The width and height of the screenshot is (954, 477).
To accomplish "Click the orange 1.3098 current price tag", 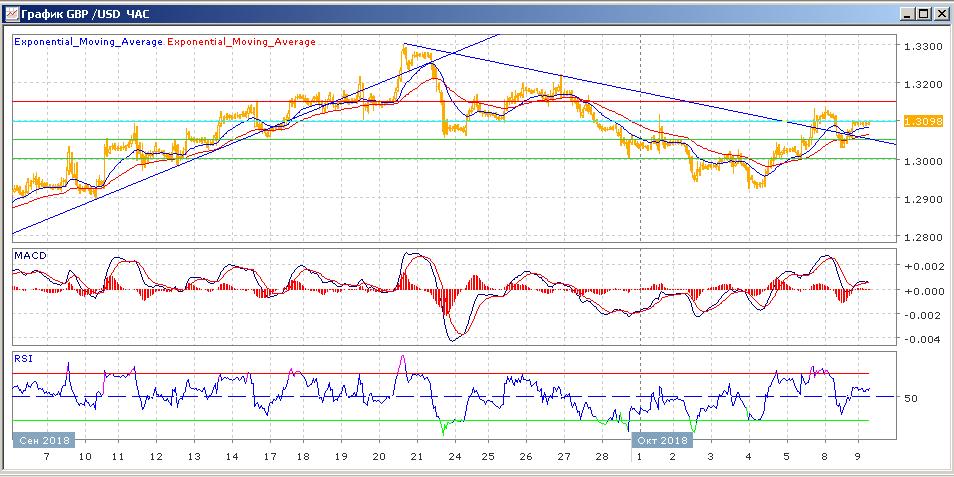I will click(x=919, y=121).
